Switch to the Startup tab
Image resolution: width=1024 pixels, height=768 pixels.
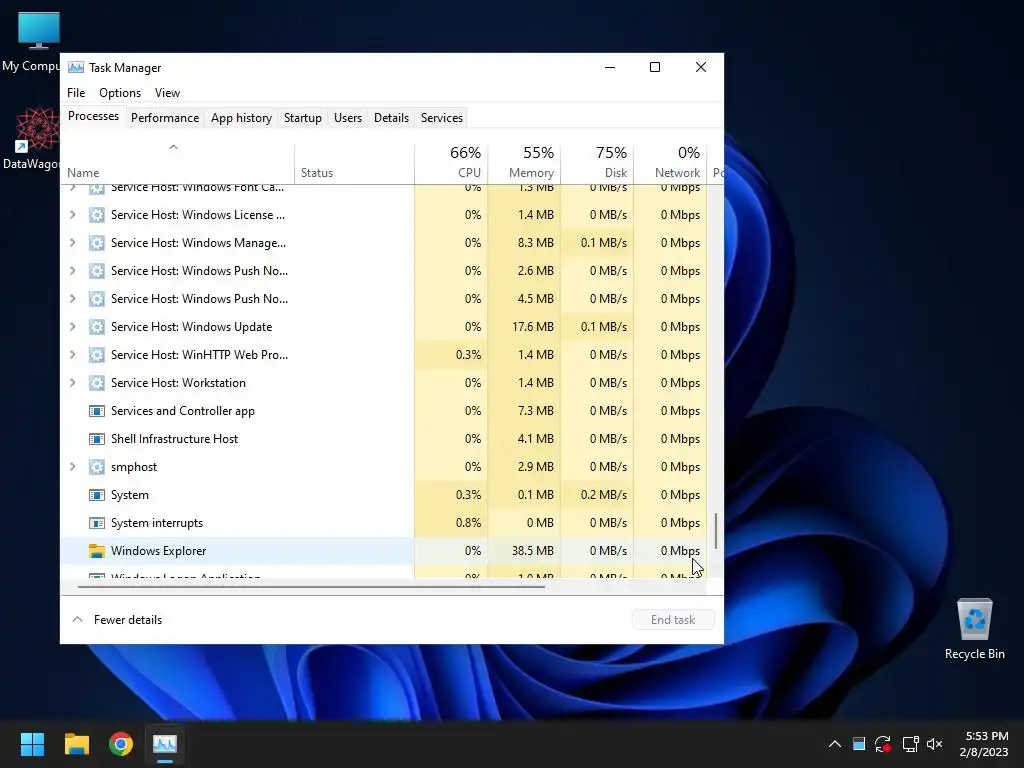coord(302,118)
